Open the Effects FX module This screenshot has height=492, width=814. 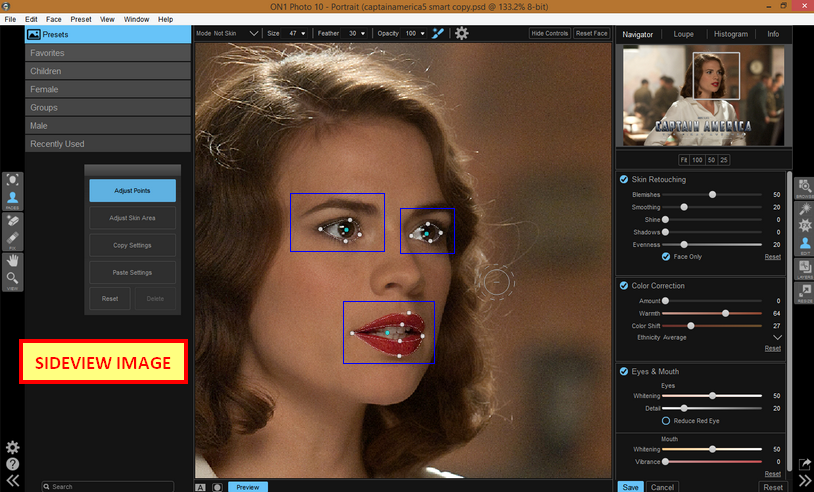click(805, 225)
